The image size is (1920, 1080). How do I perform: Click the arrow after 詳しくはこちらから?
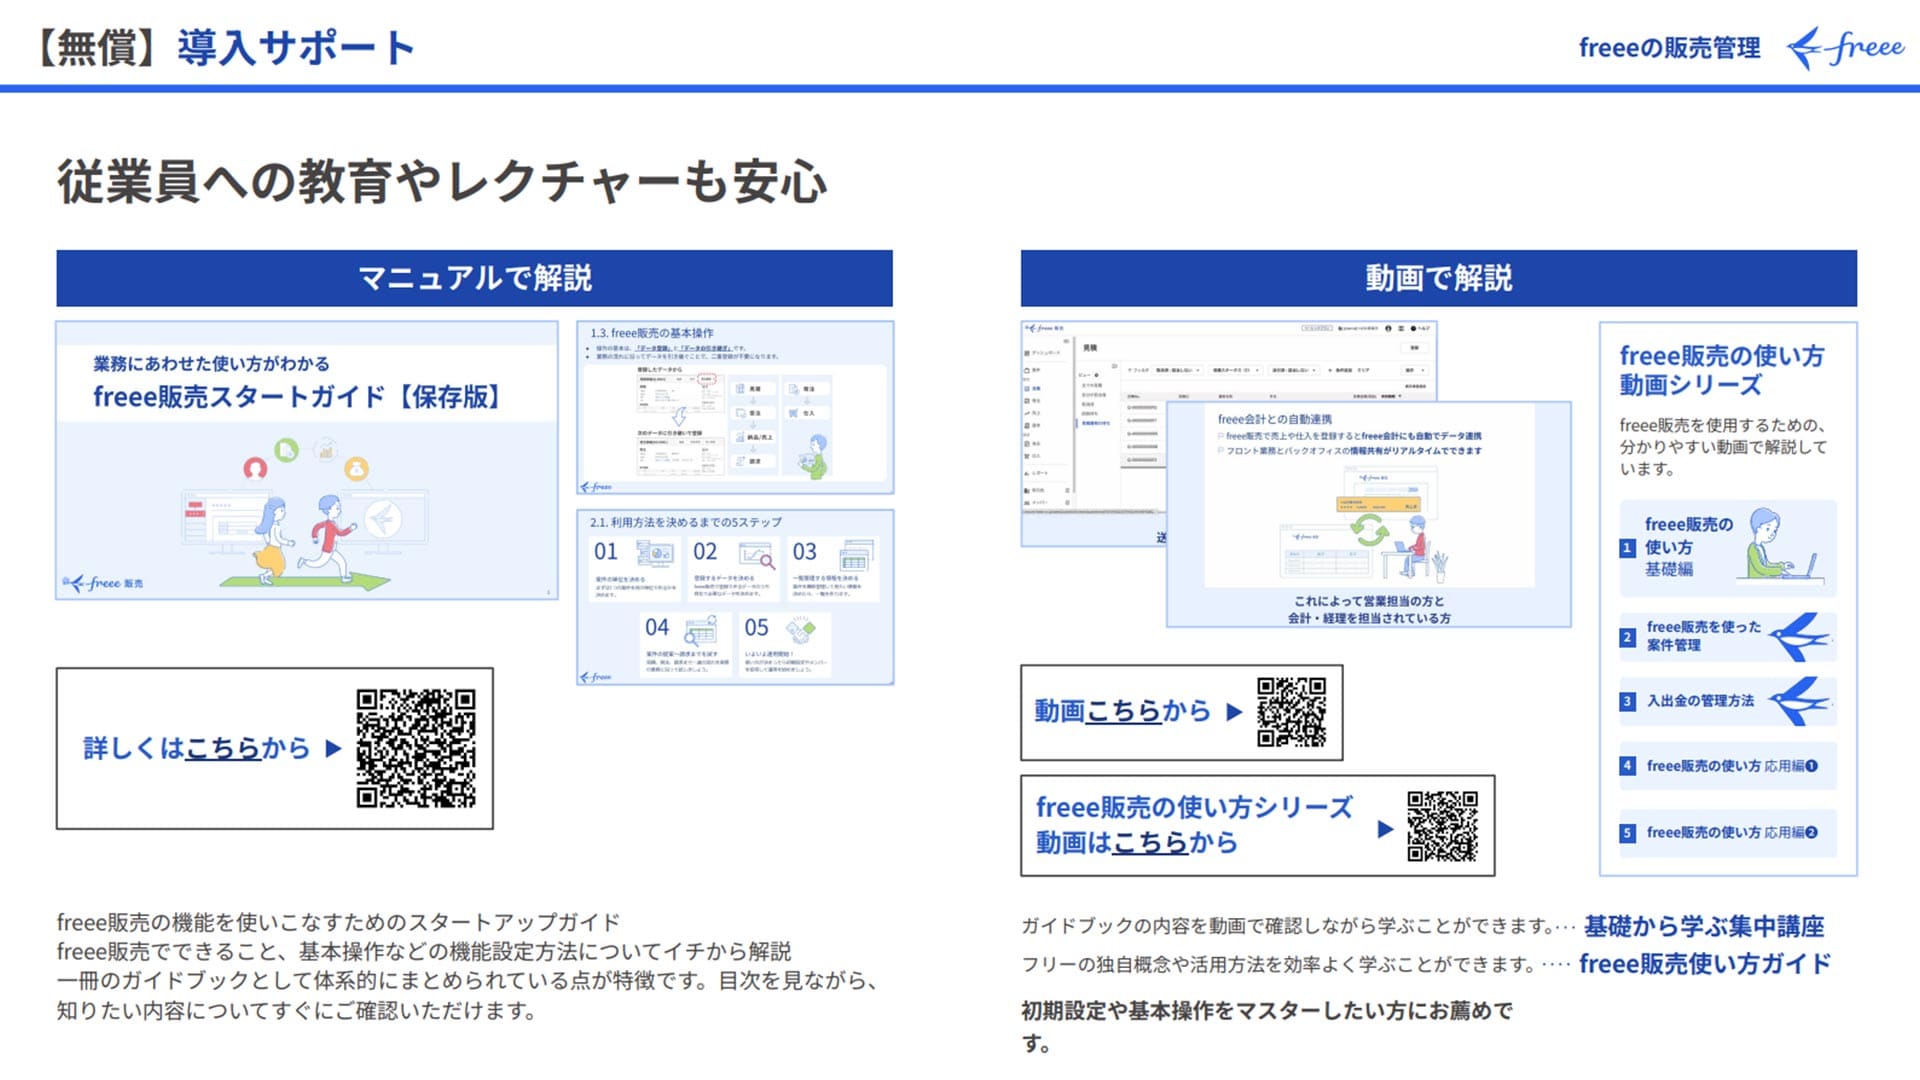point(334,749)
